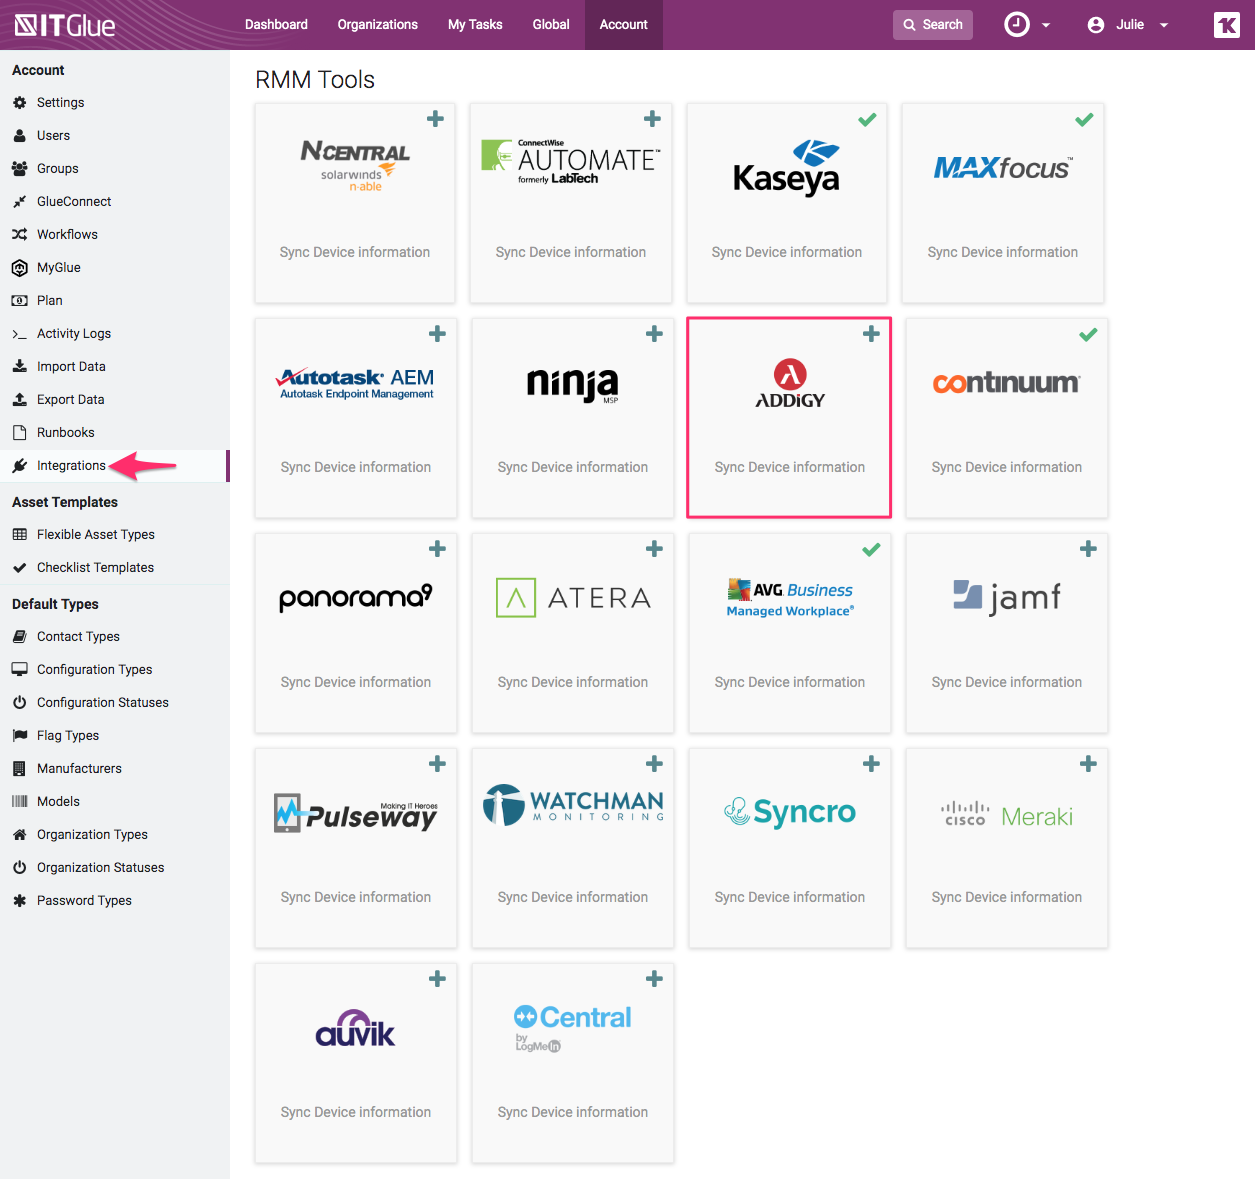This screenshot has width=1255, height=1179.
Task: Open Password Types link
Action: click(x=84, y=901)
